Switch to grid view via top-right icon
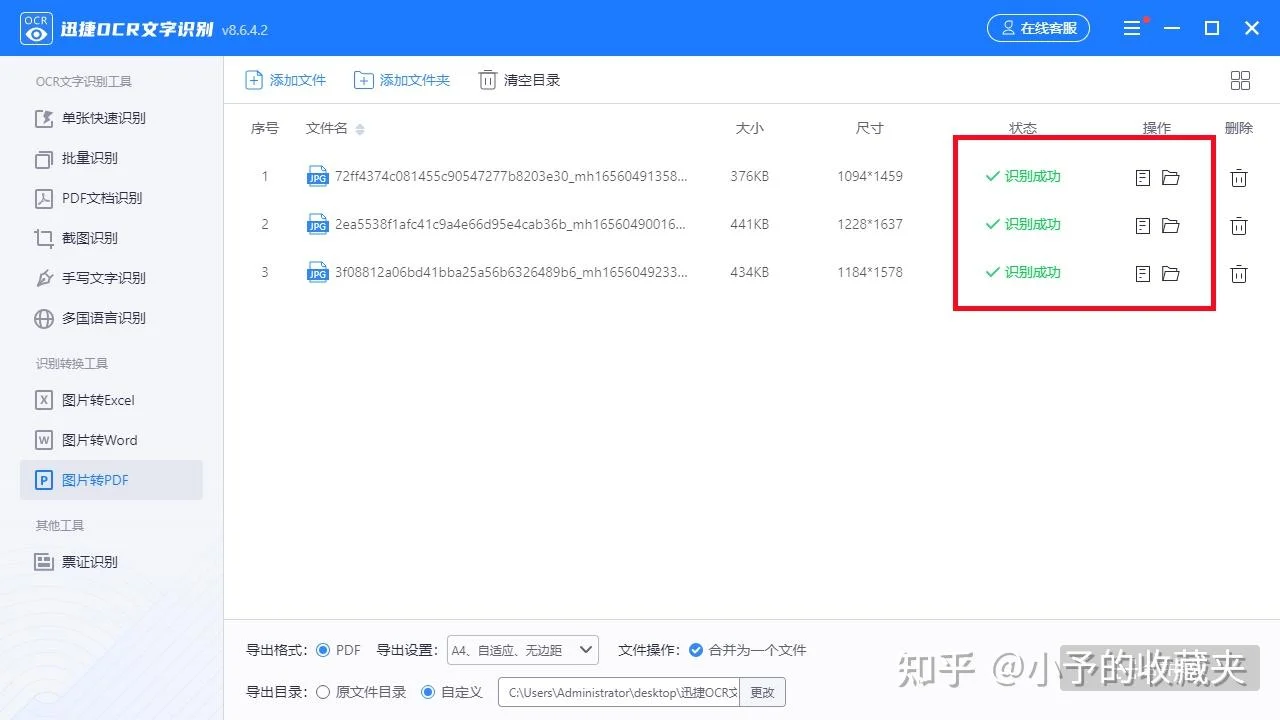The height and width of the screenshot is (720, 1280). pyautogui.click(x=1240, y=80)
